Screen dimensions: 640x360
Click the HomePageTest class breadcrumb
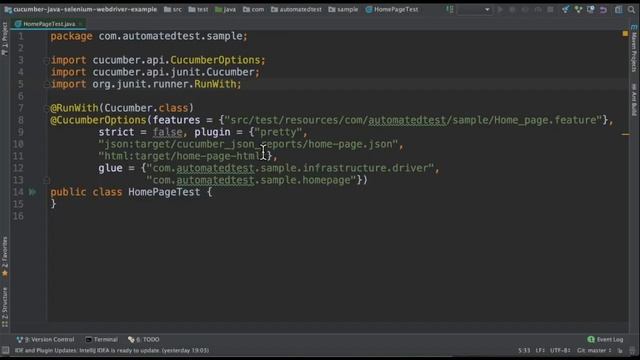coord(392,9)
